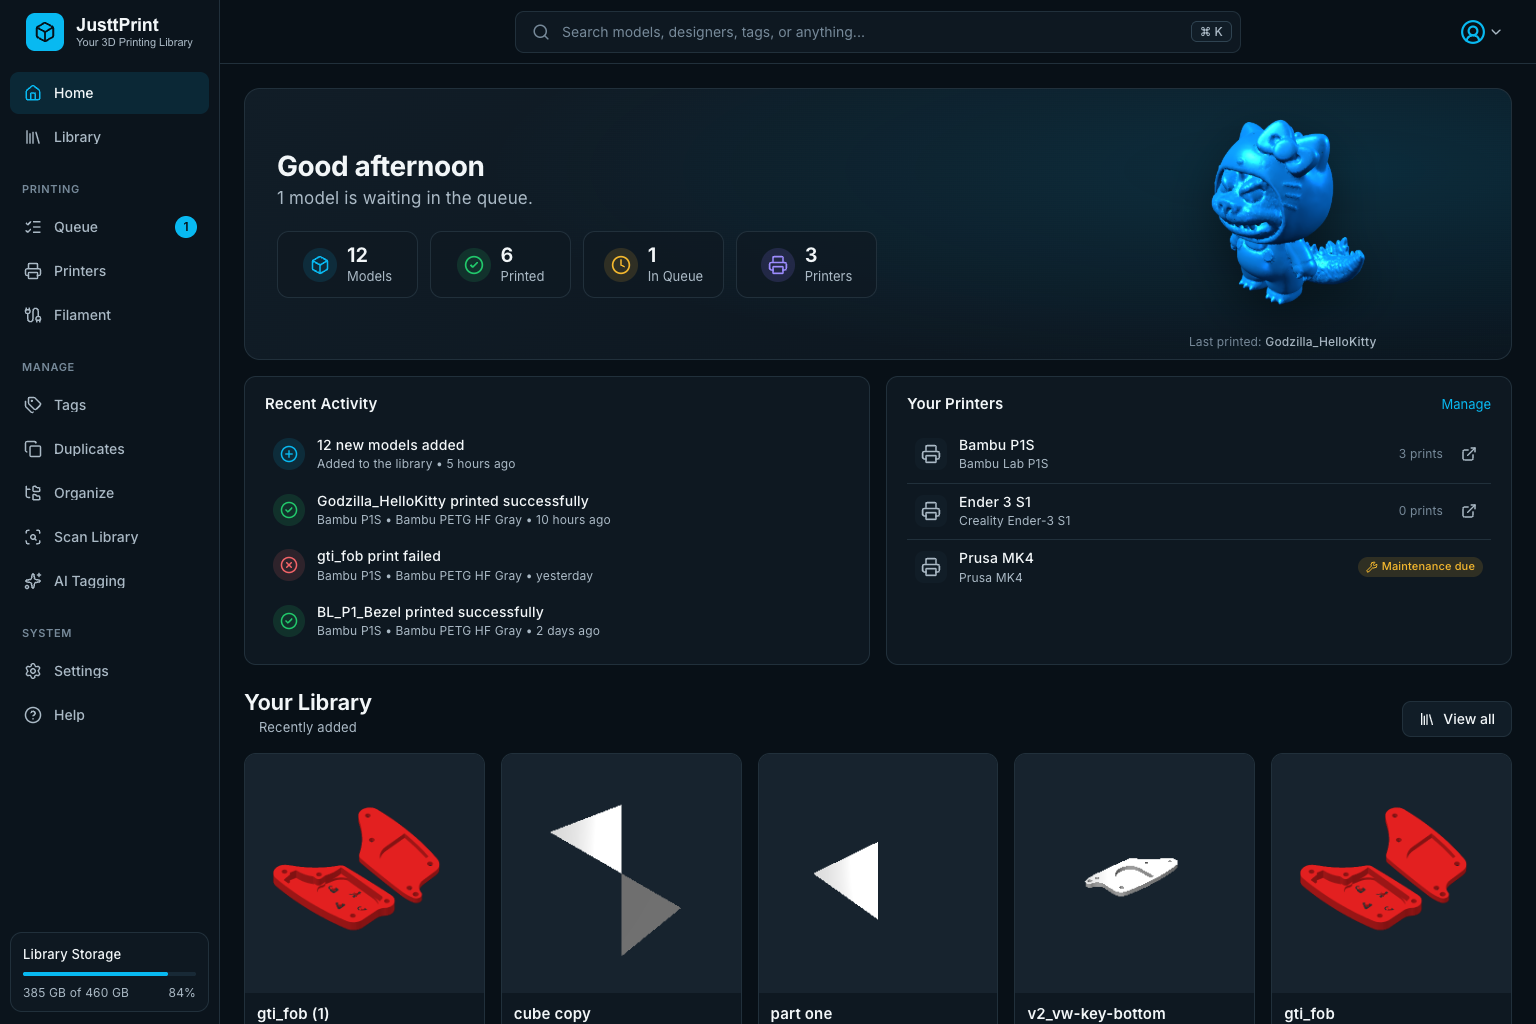
Task: Click the 12 Models stat card
Action: coord(347,265)
